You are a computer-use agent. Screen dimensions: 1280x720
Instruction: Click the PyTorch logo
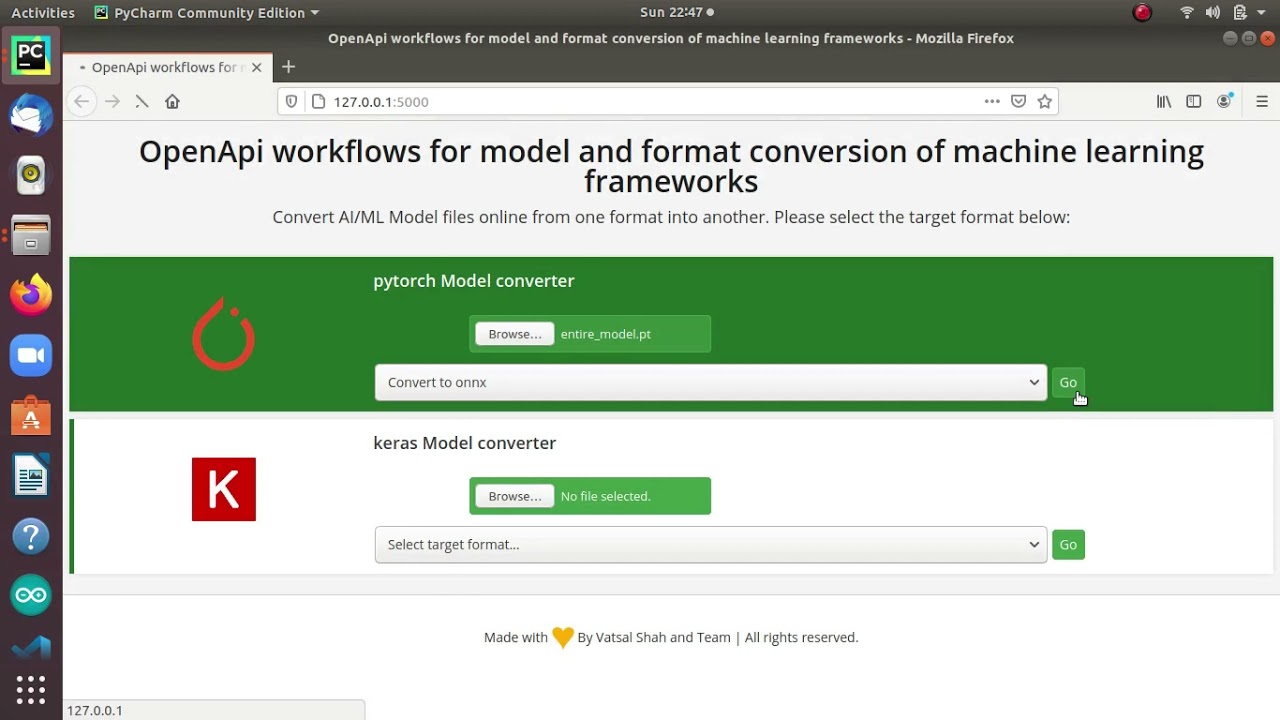pyautogui.click(x=224, y=334)
